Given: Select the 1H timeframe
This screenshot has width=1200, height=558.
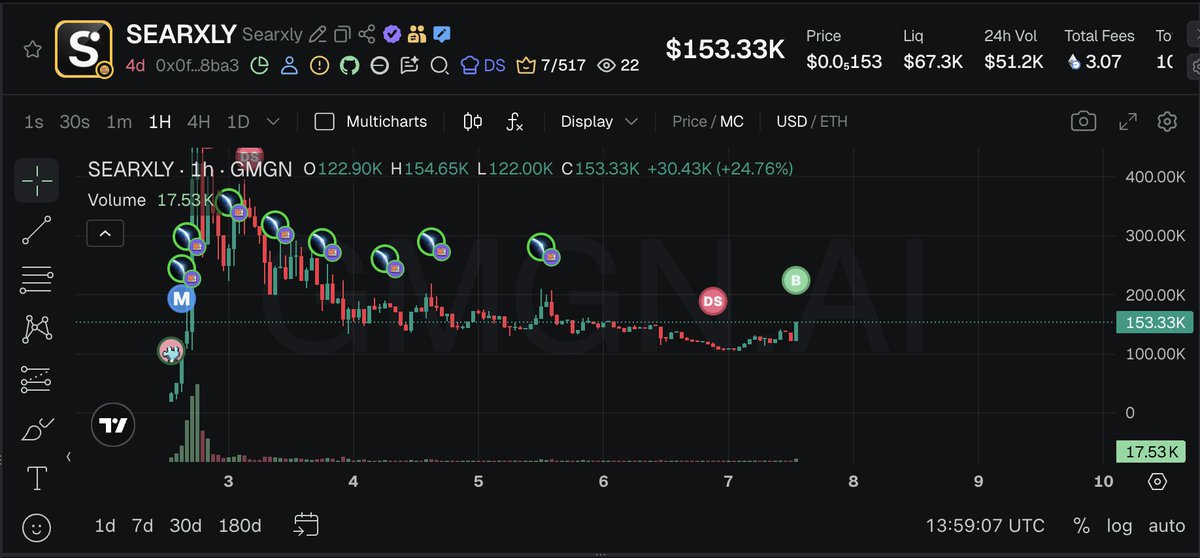Looking at the screenshot, I should pyautogui.click(x=159, y=122).
